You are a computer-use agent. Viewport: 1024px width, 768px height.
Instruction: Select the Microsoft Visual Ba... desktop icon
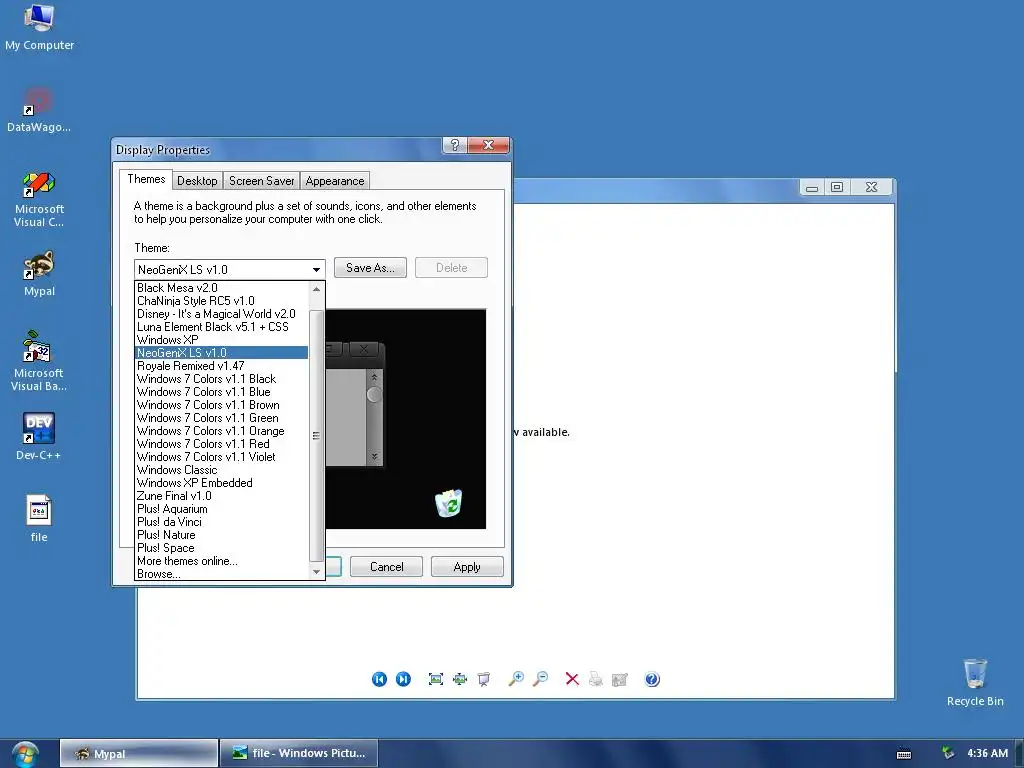[39, 361]
